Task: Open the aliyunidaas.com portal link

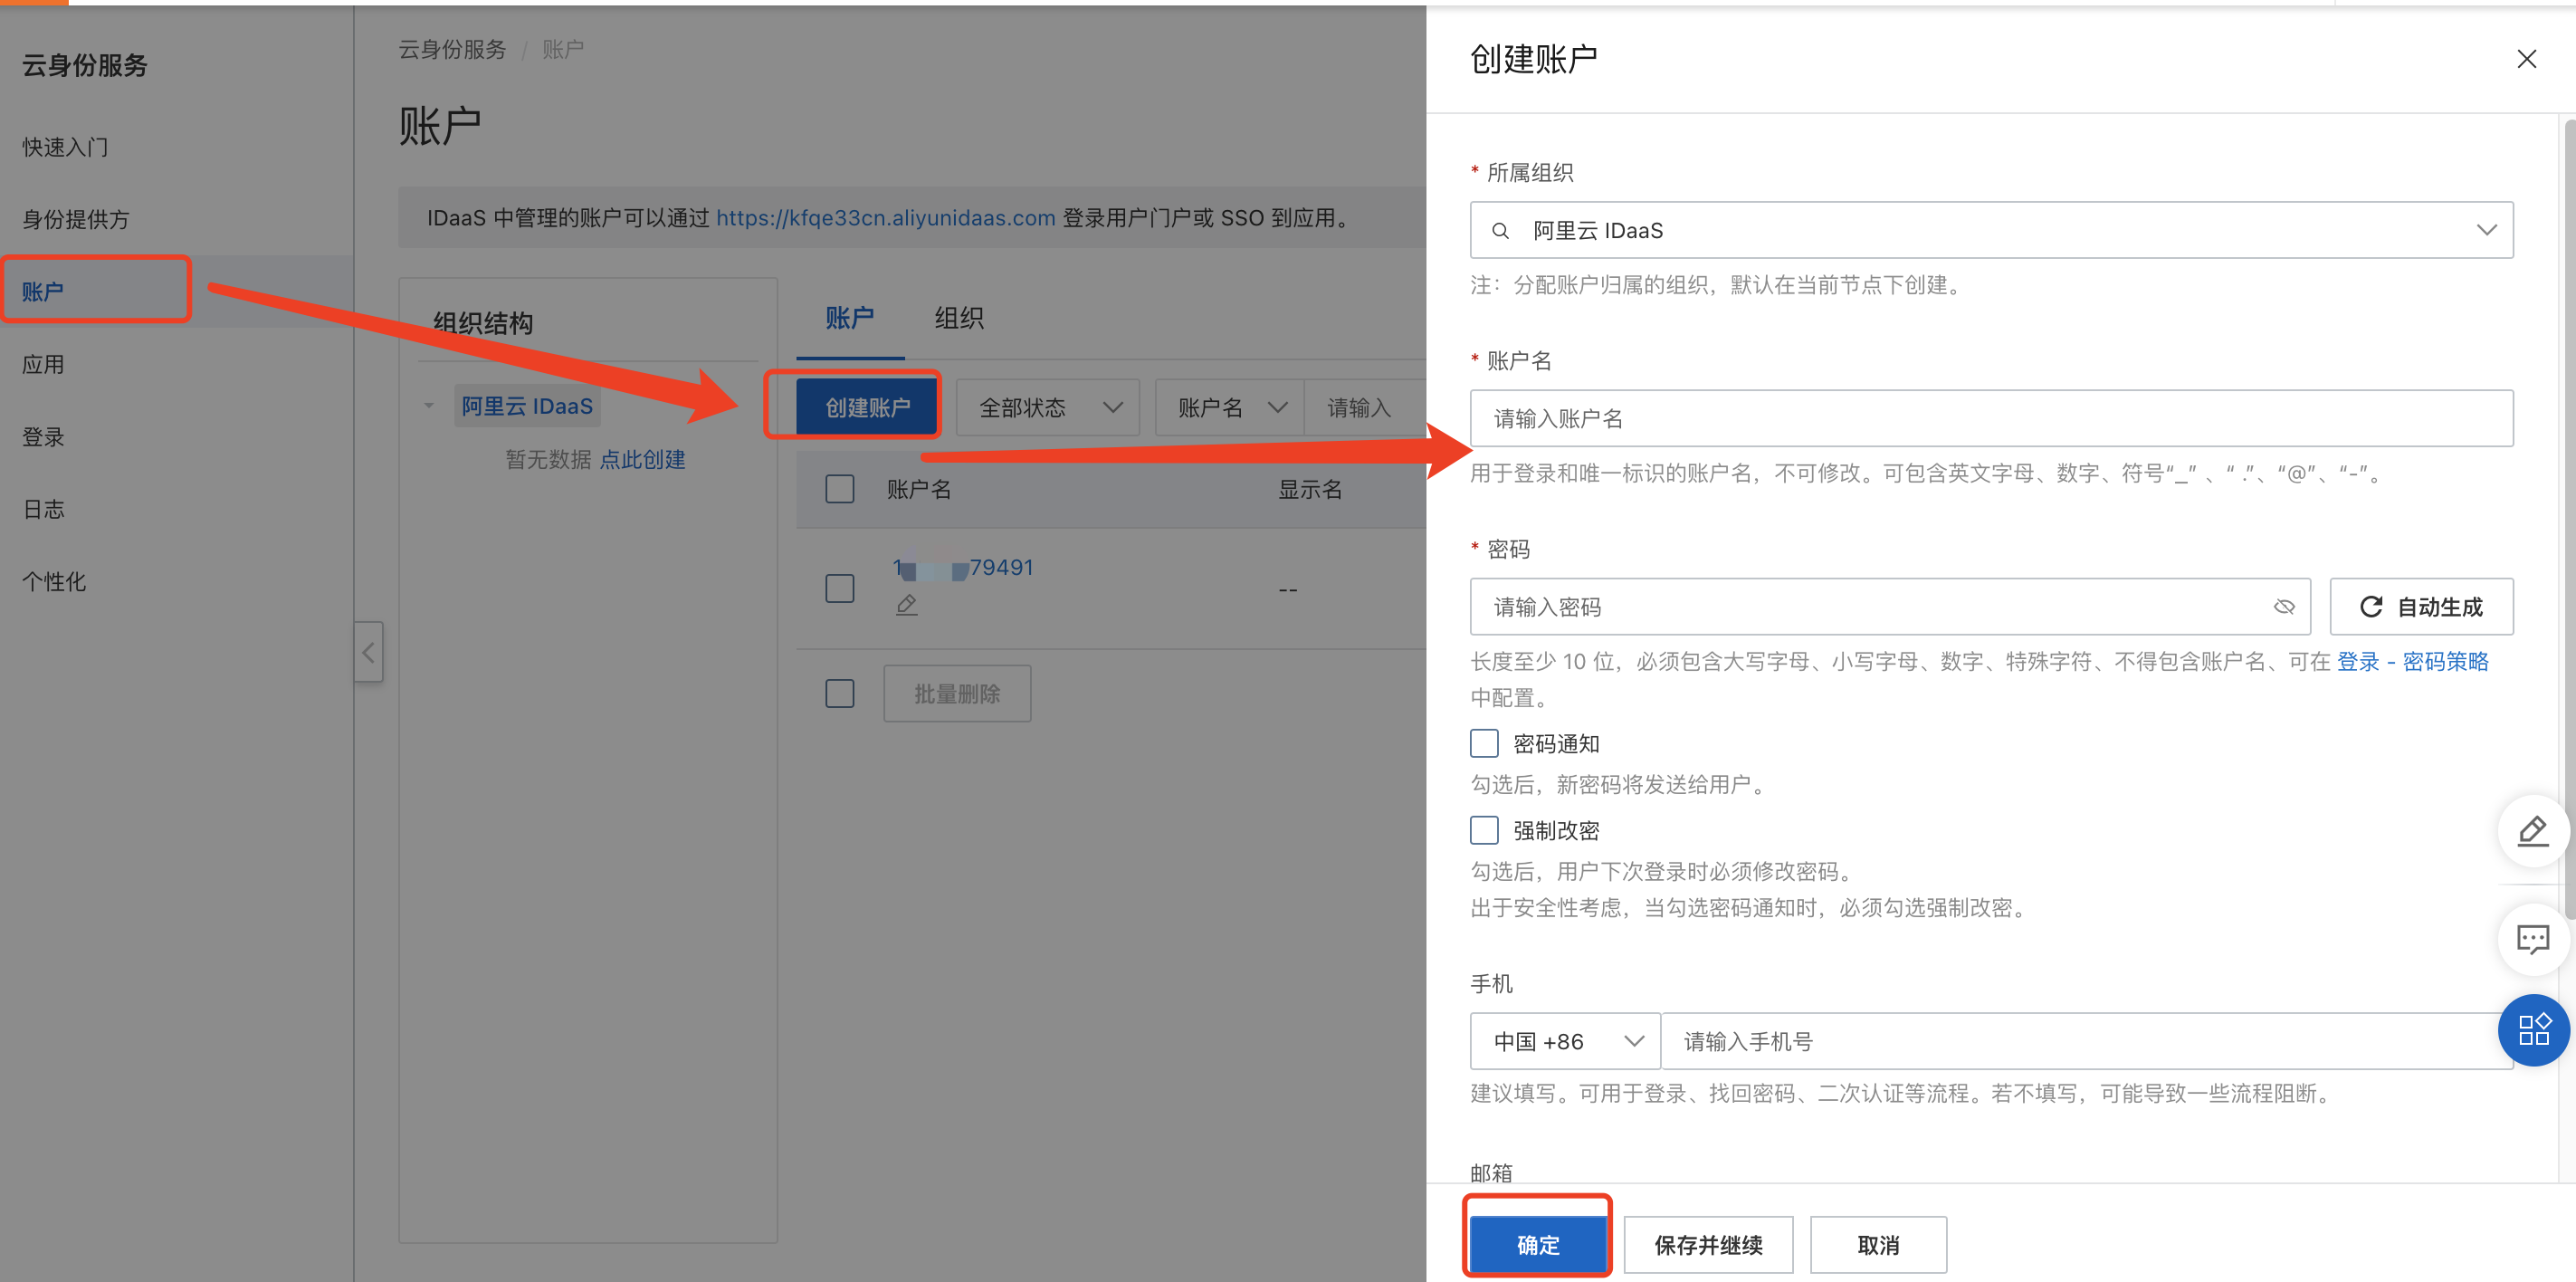Action: pyautogui.click(x=885, y=218)
